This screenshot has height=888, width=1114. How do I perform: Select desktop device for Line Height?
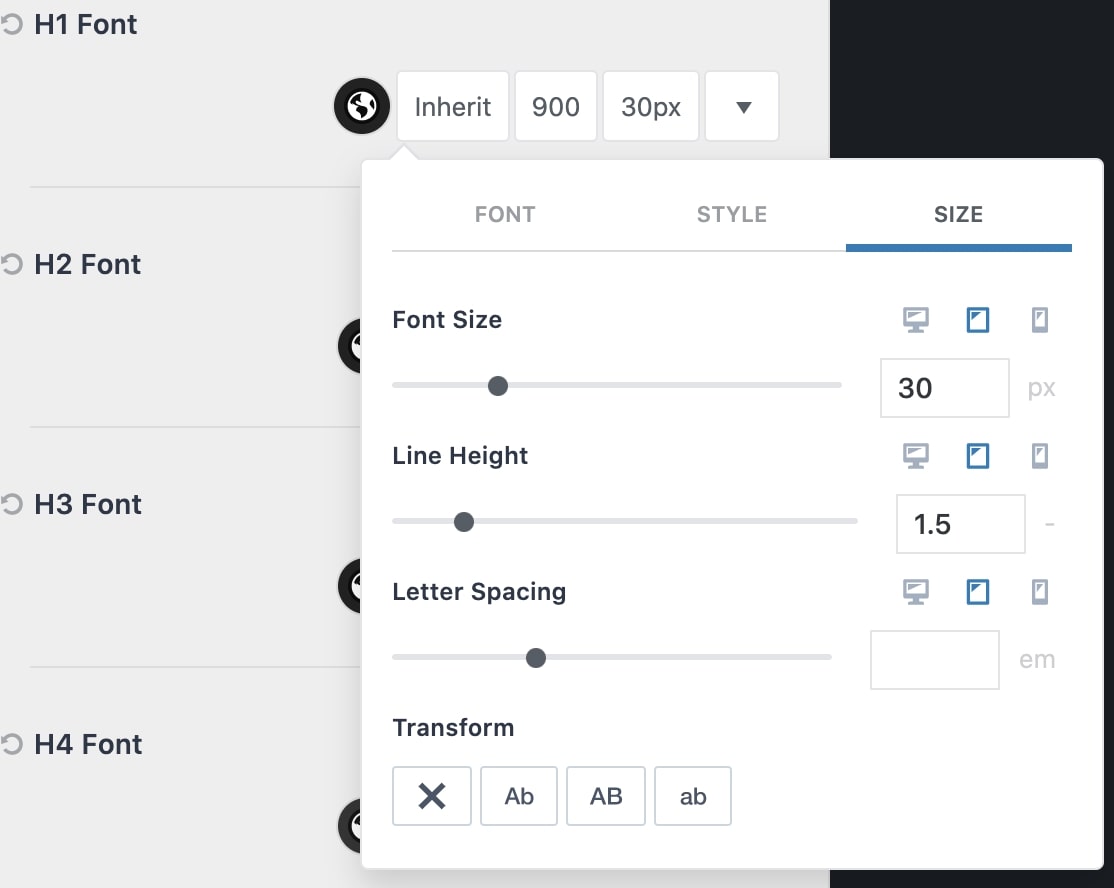[916, 455]
